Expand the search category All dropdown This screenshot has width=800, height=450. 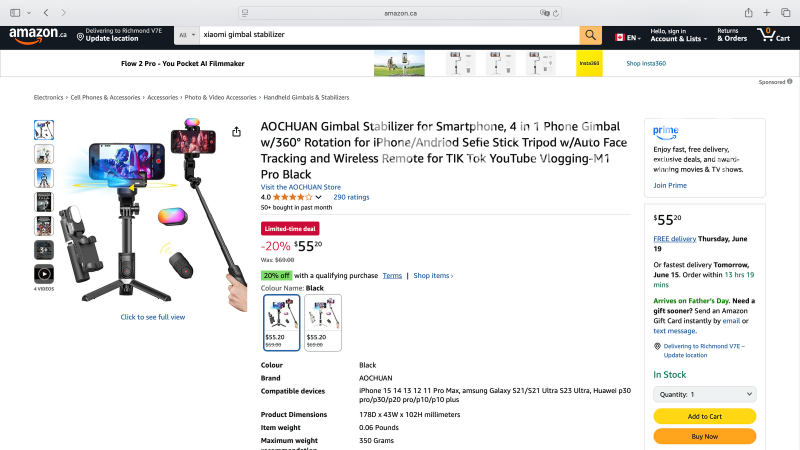tap(187, 35)
